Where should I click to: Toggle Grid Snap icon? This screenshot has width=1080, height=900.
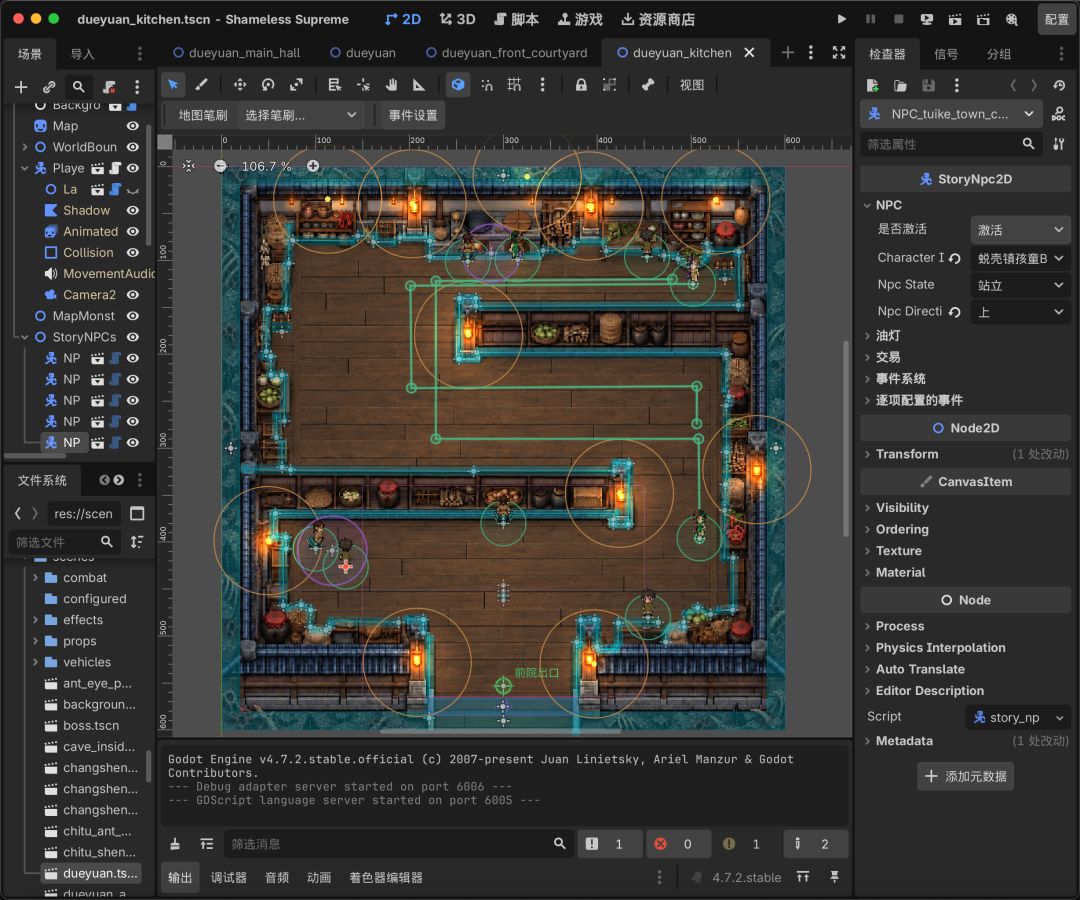point(514,85)
